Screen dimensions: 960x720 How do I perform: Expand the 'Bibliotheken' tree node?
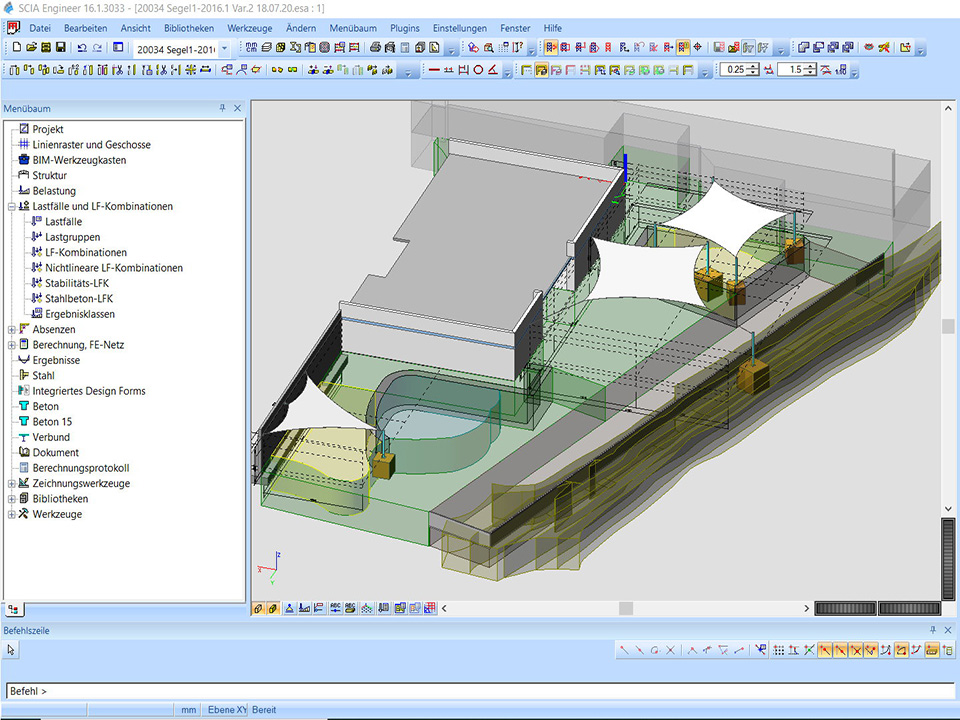click(11, 499)
